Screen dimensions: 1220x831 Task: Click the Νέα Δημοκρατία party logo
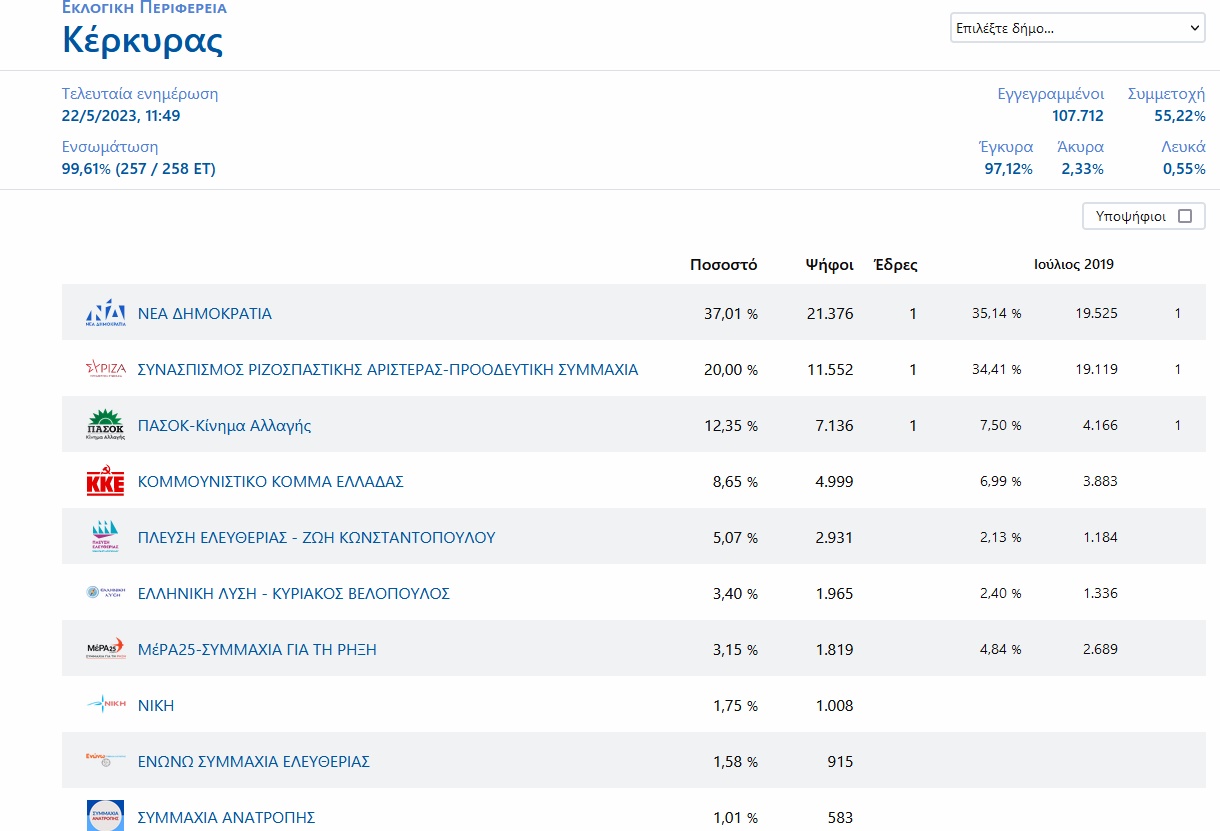pyautogui.click(x=105, y=313)
